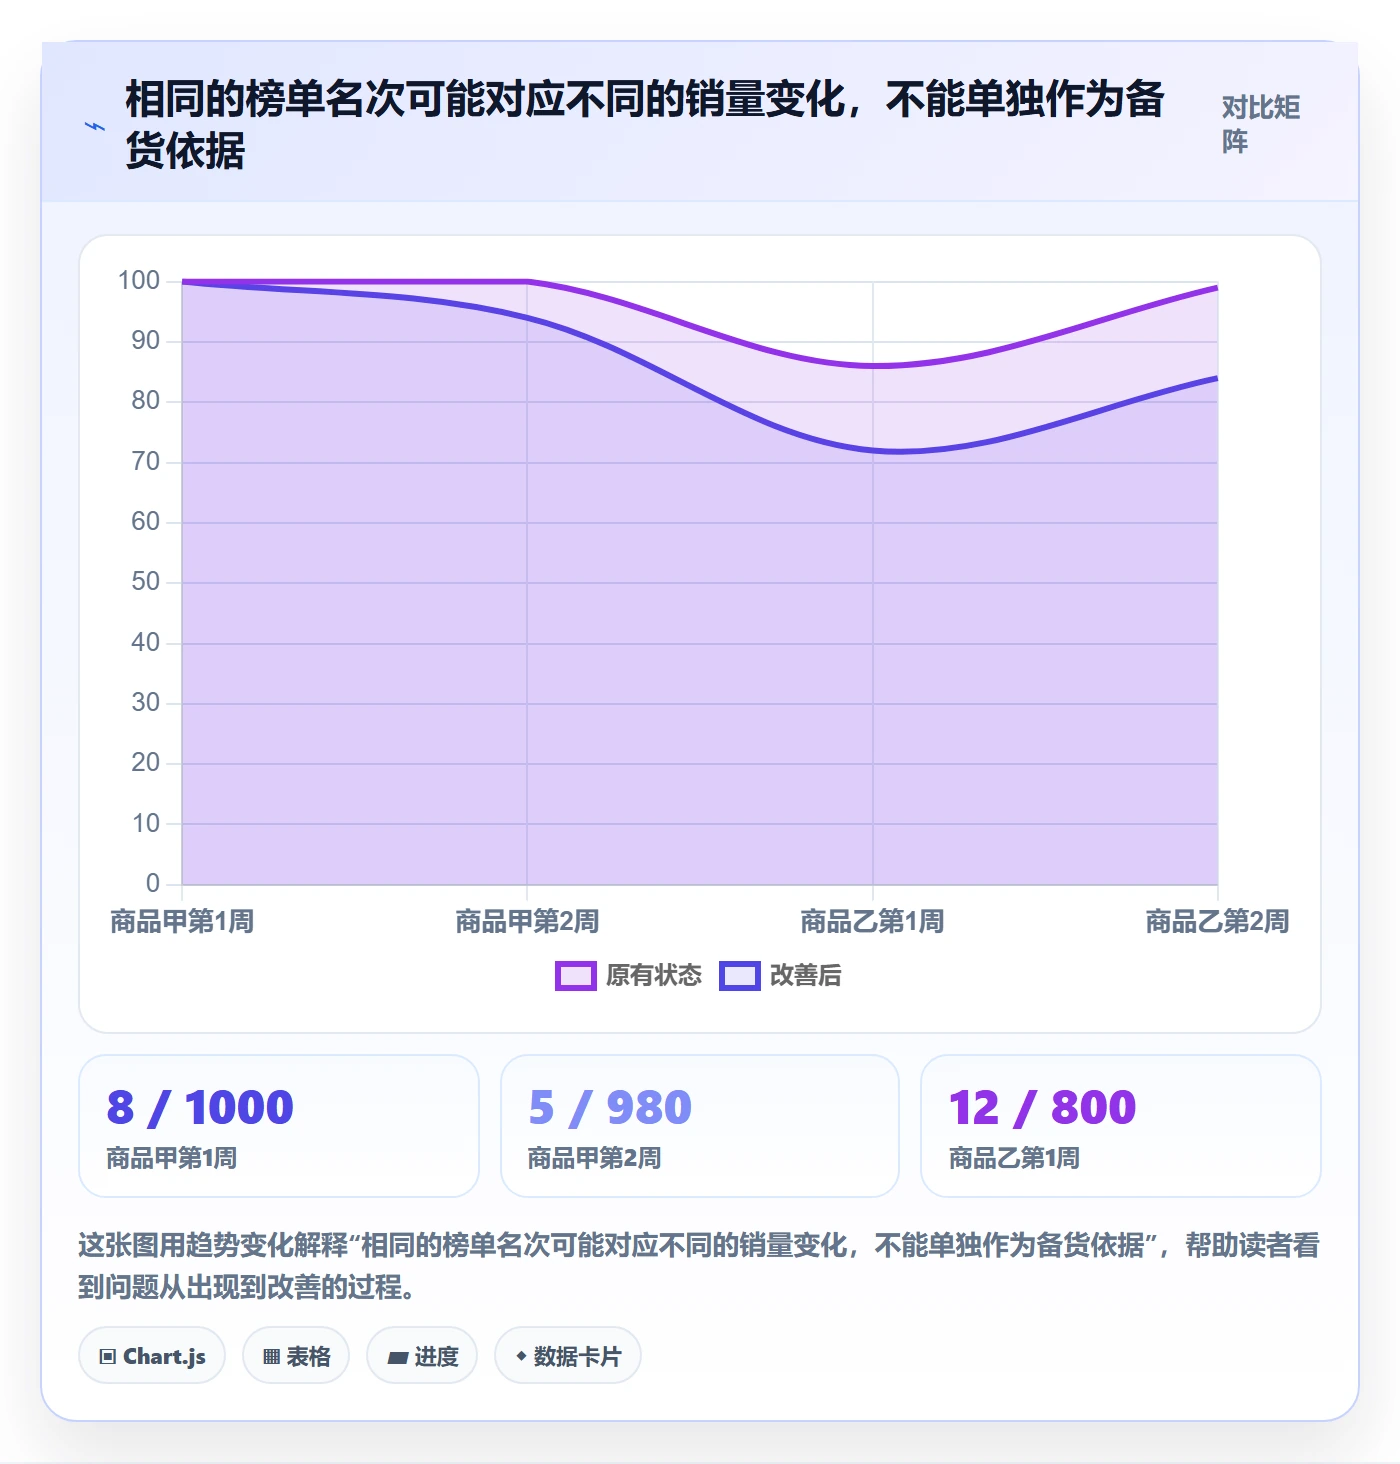Click the 5 / 980 stat card value
Viewport: 1400px width, 1464px height.
pos(610,1108)
